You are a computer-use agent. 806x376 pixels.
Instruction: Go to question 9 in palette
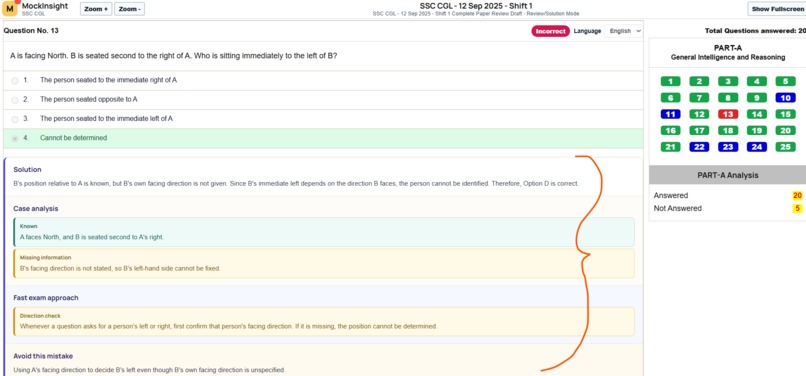[757, 98]
